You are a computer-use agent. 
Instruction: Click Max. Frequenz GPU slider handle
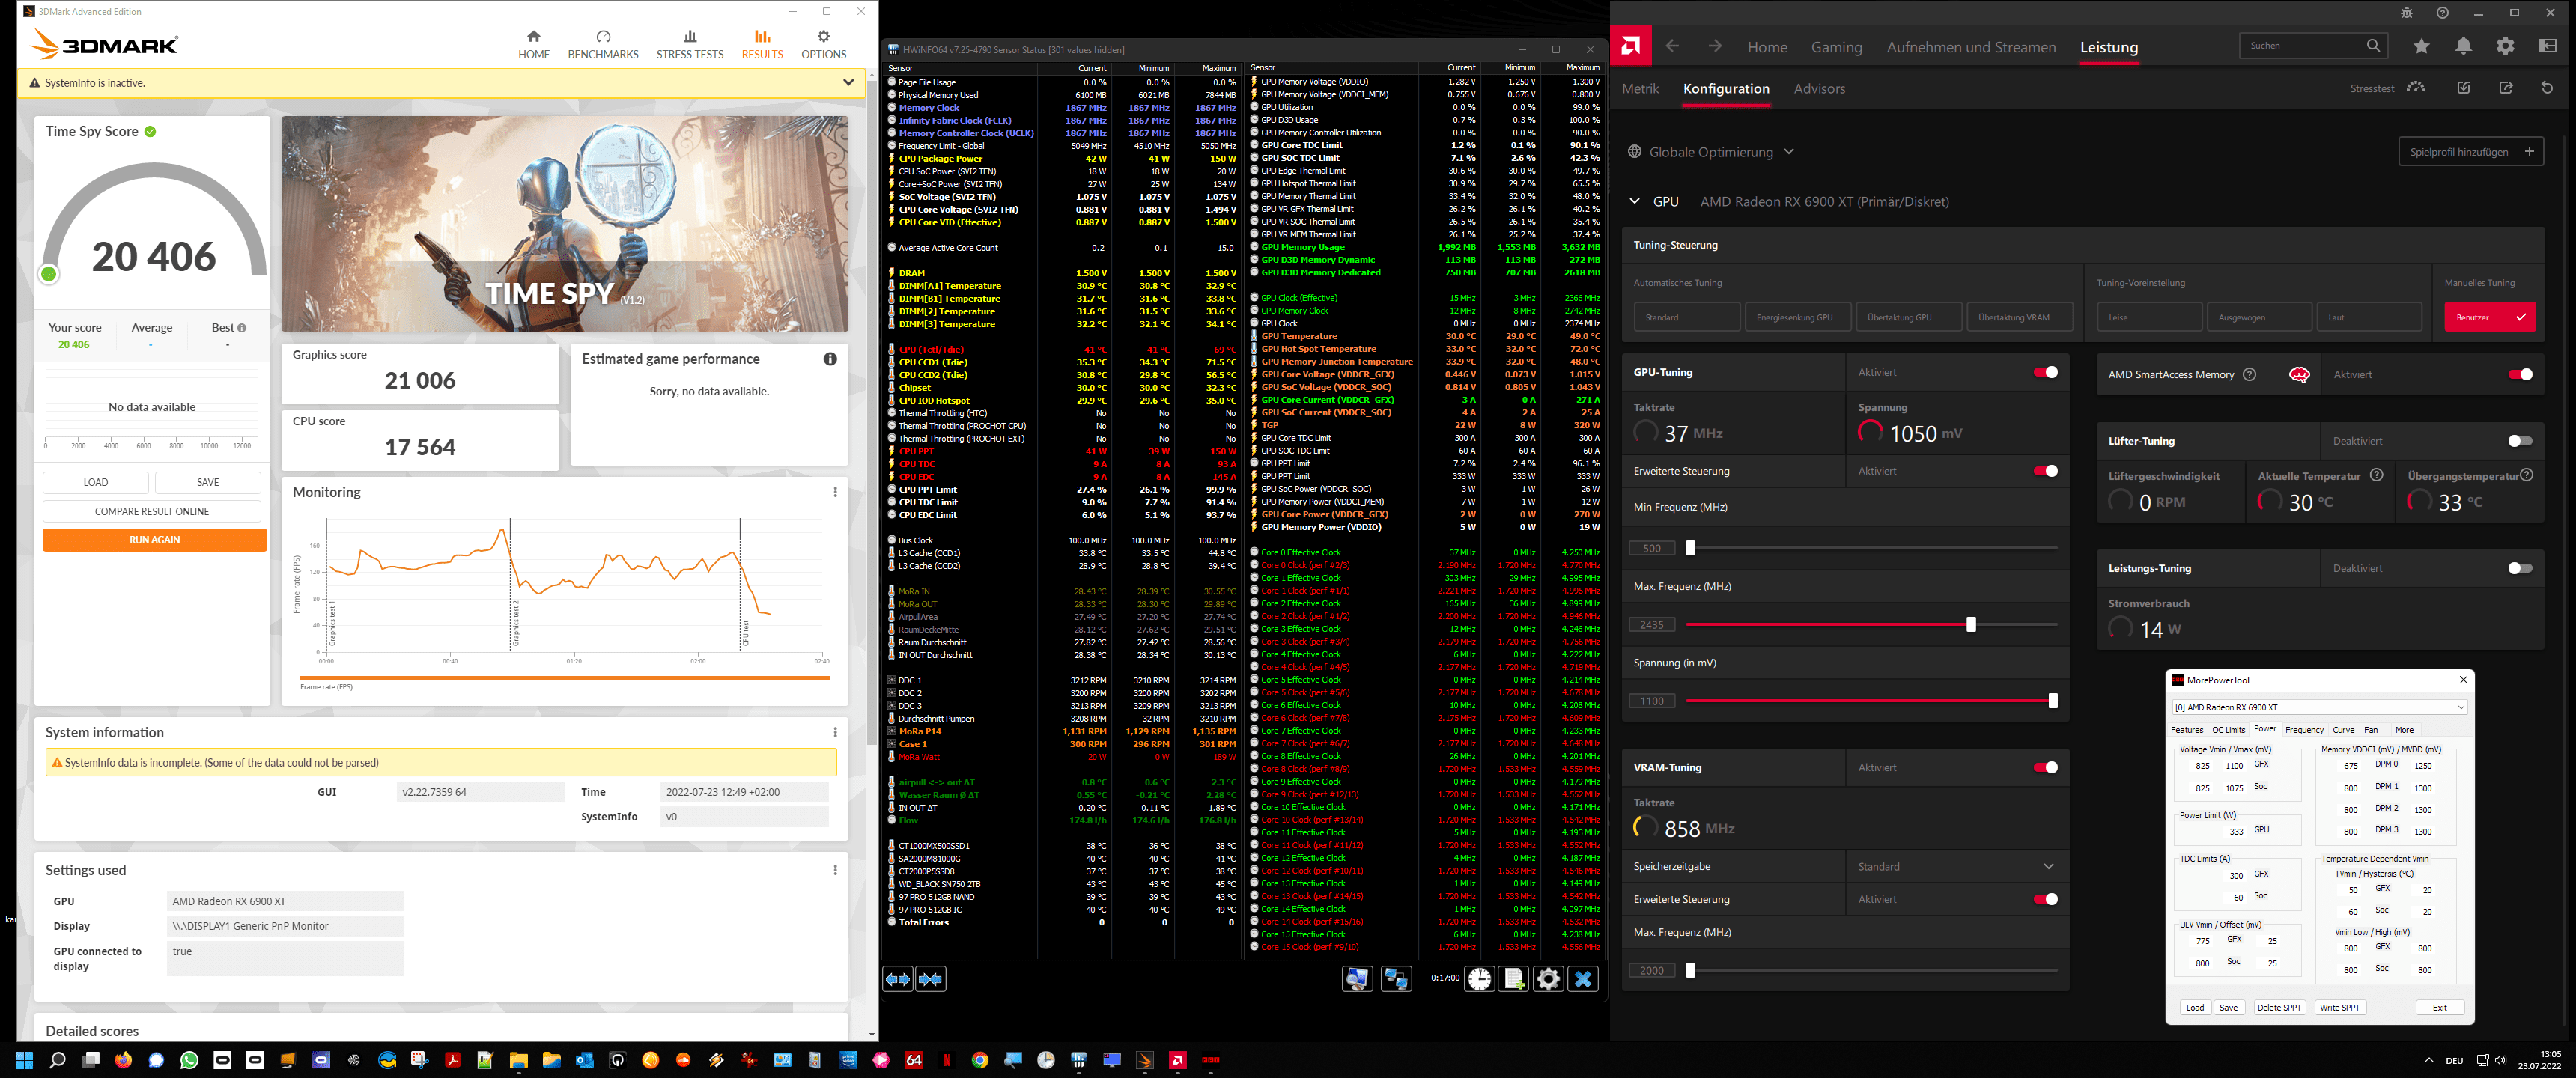[1970, 625]
